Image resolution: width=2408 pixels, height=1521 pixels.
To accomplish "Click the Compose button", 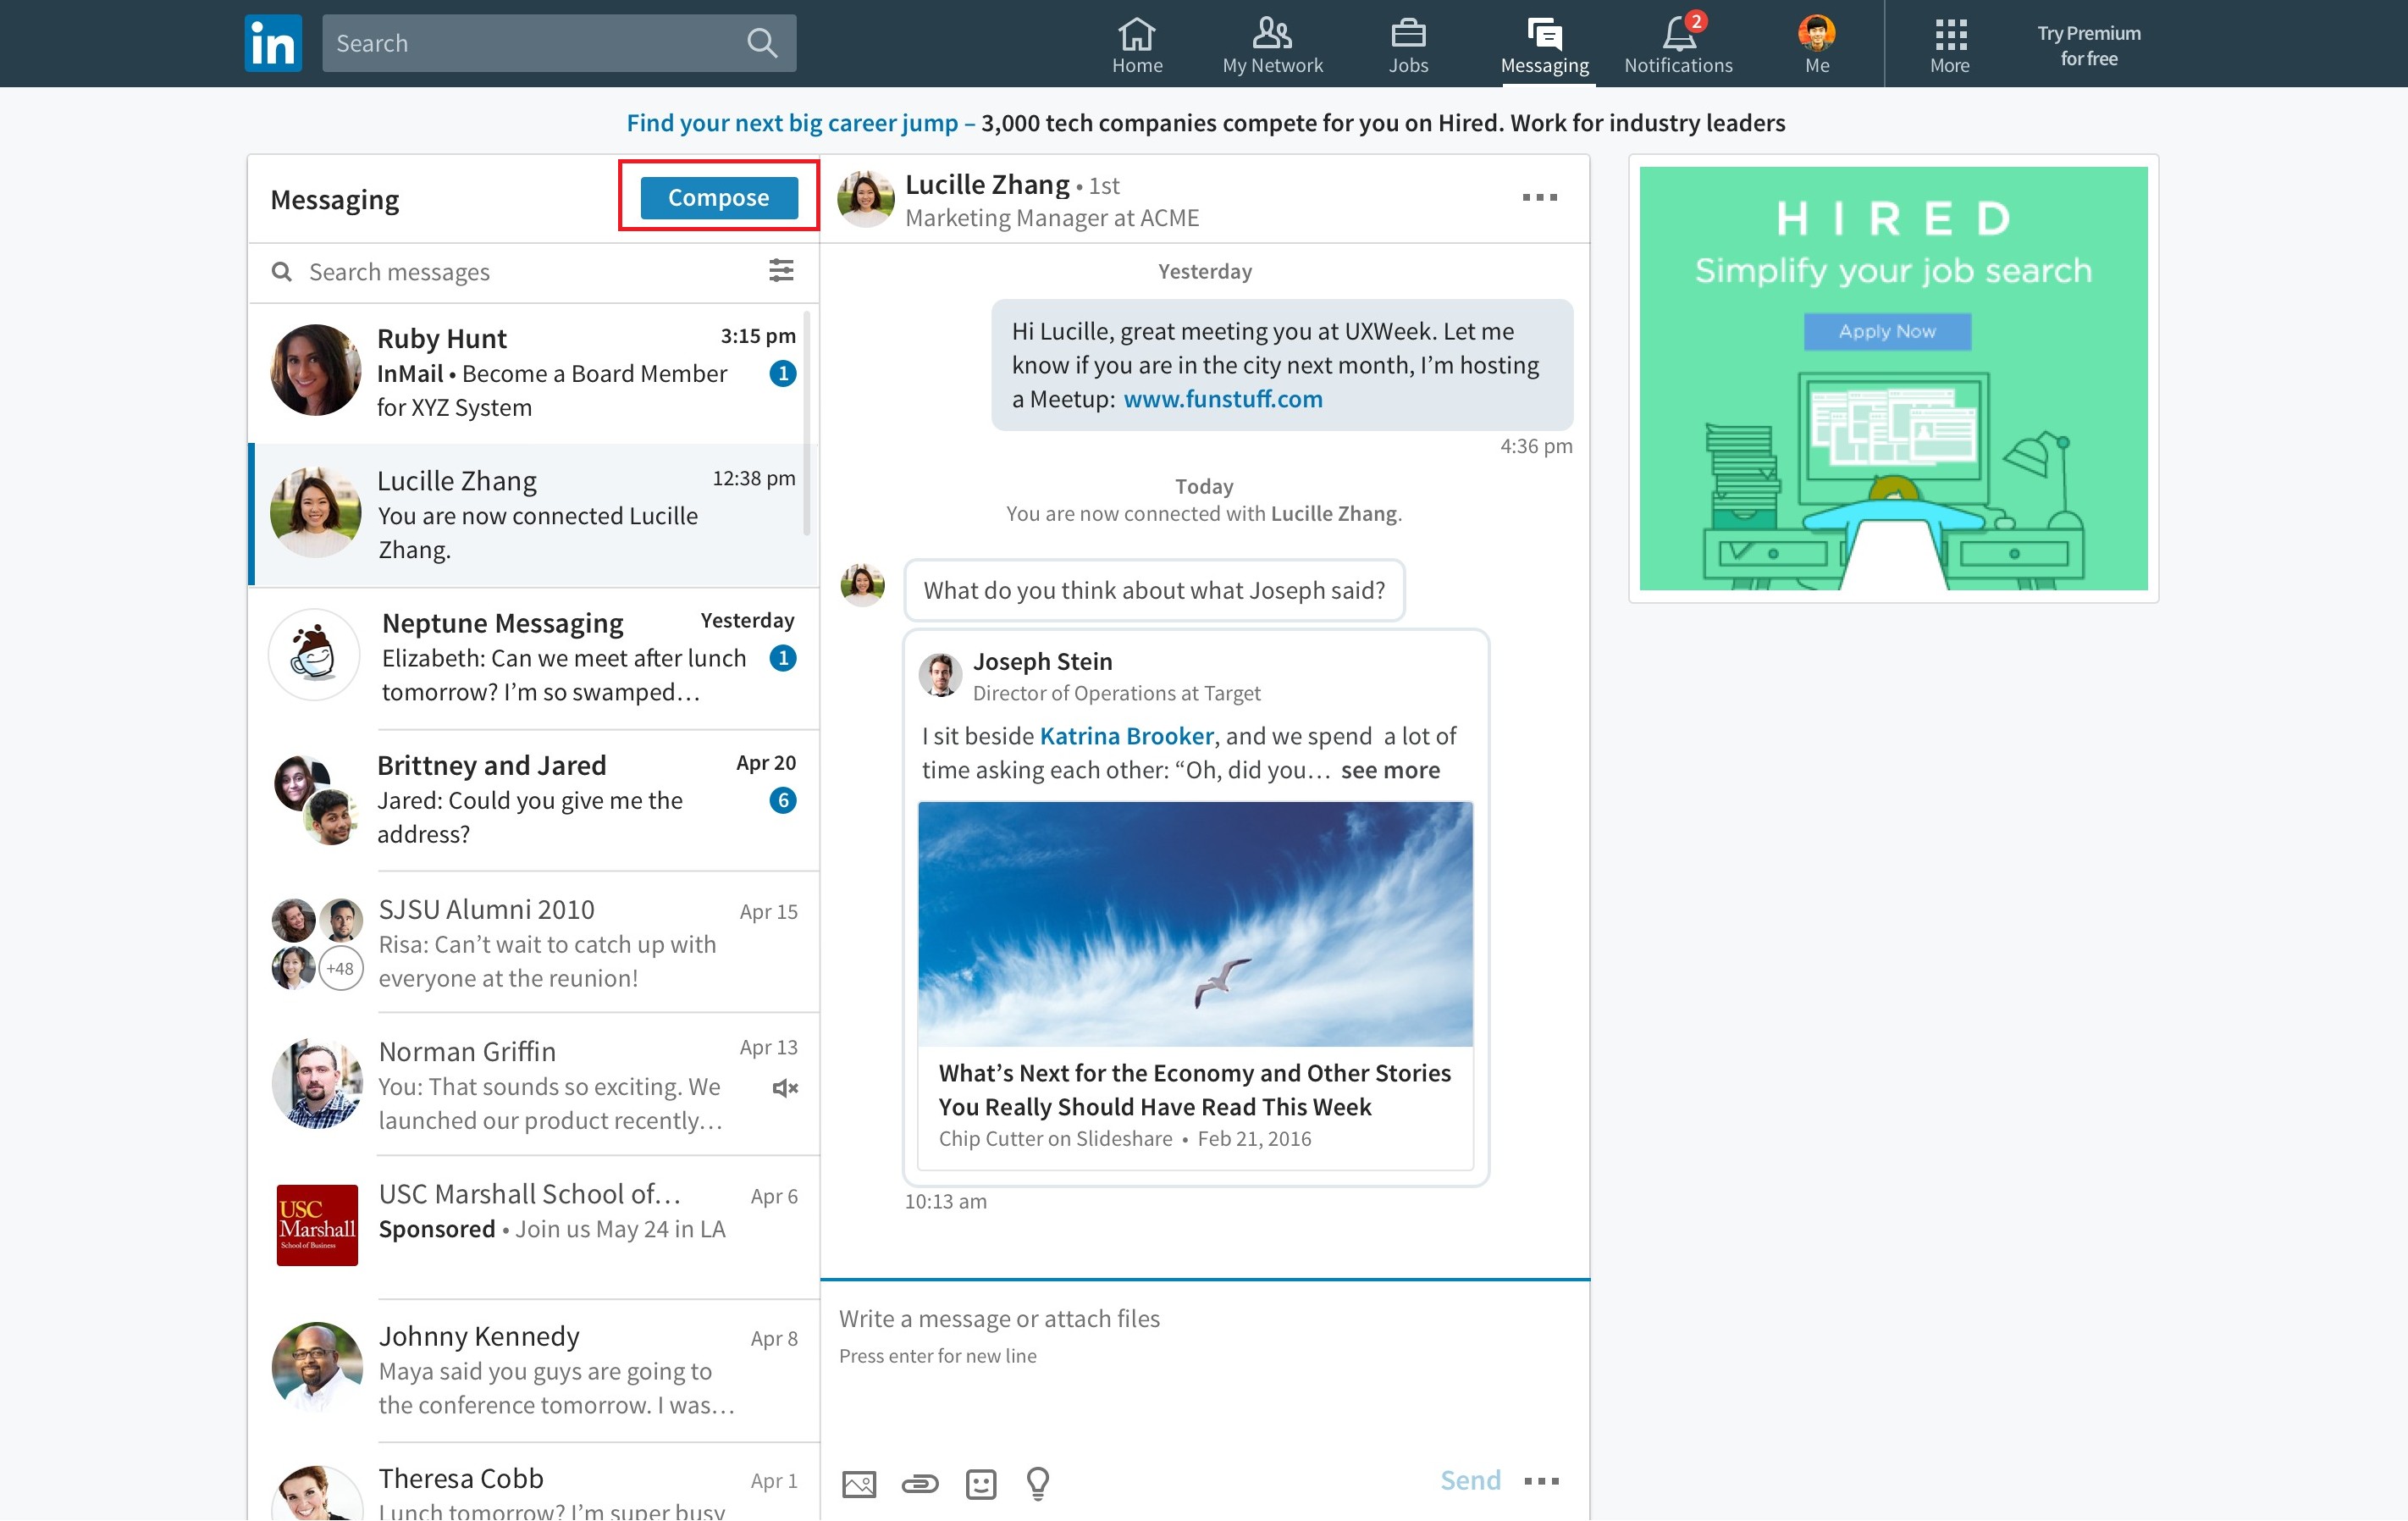I will click(718, 196).
